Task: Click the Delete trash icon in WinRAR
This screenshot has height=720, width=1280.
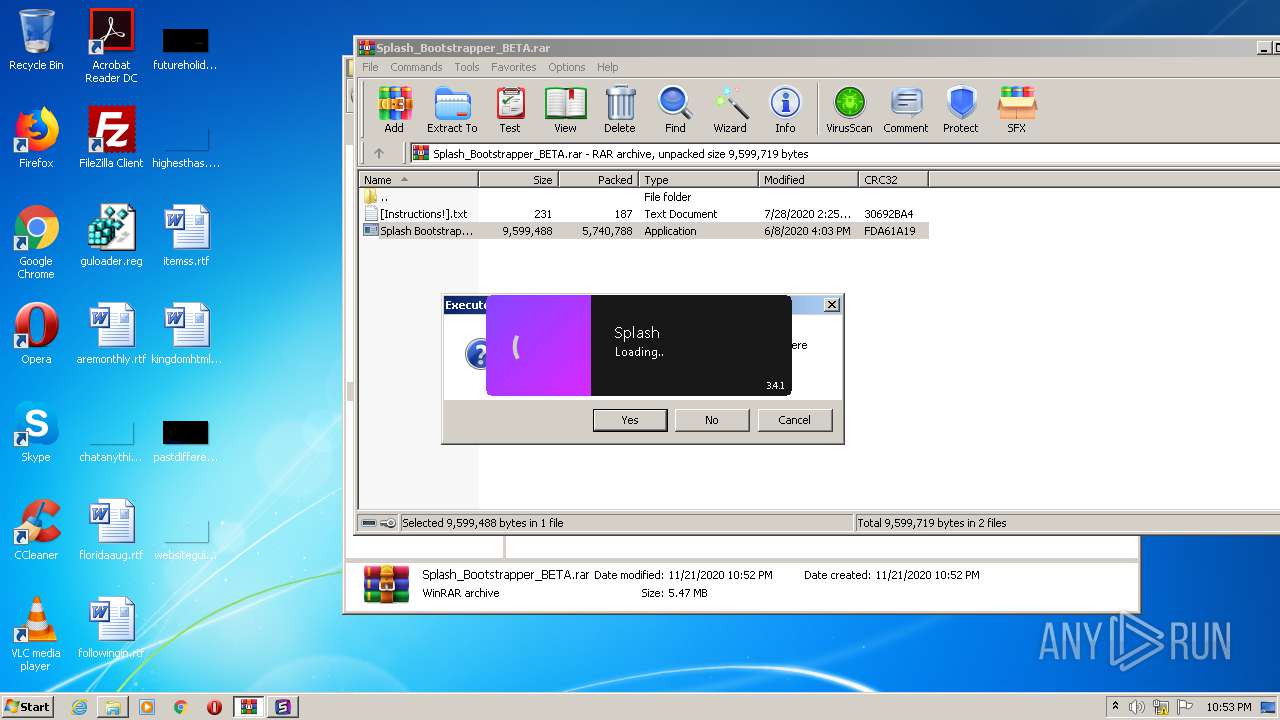Action: click(620, 110)
